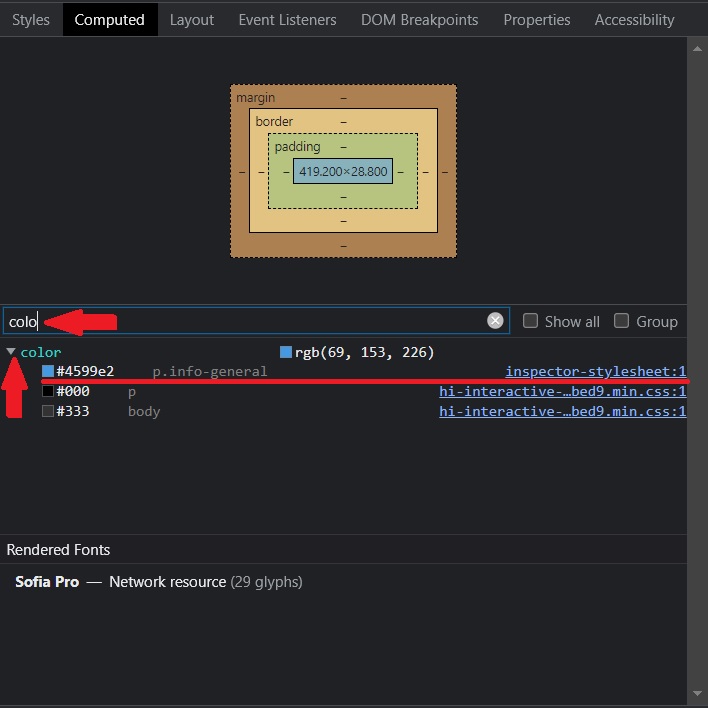Viewport: 708px width, 708px height.
Task: Open the Layout tab
Action: click(x=191, y=20)
